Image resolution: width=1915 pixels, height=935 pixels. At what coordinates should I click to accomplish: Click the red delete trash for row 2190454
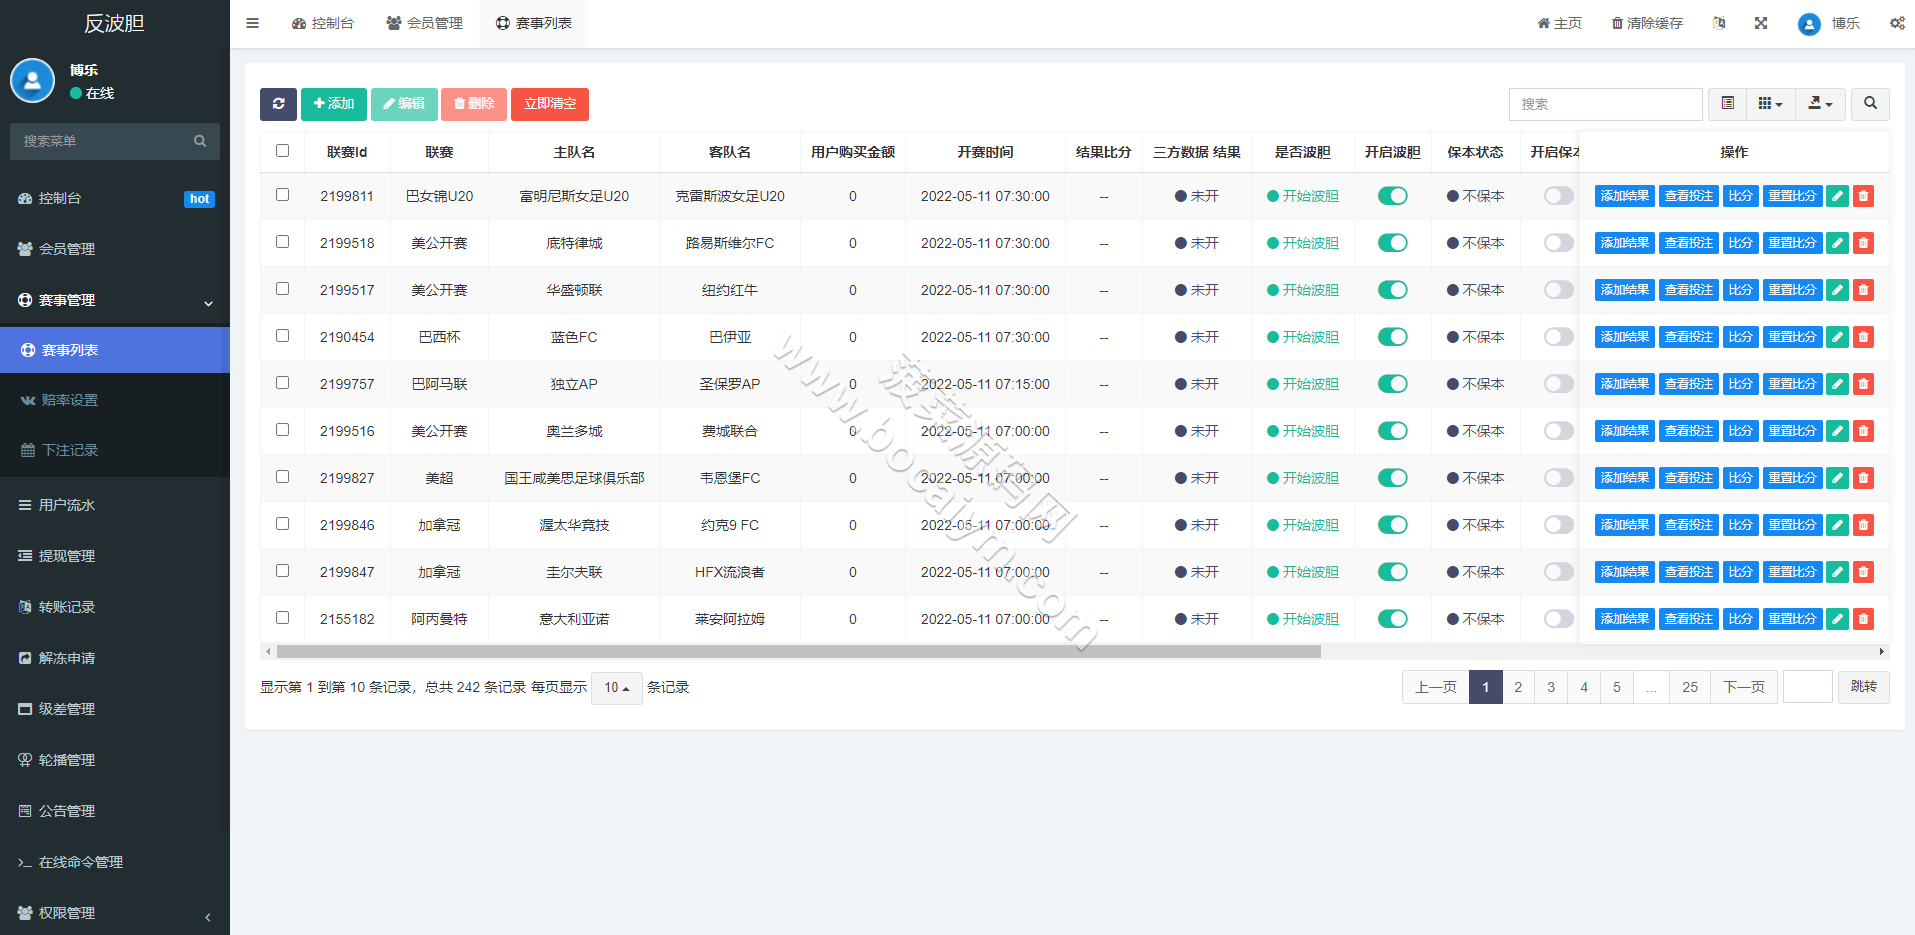(x=1863, y=337)
